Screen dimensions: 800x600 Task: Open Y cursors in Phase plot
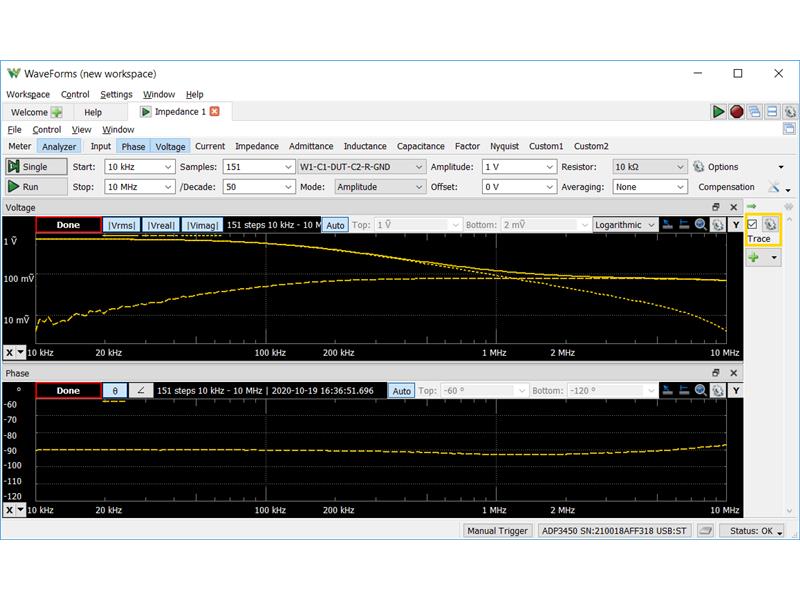(x=684, y=390)
